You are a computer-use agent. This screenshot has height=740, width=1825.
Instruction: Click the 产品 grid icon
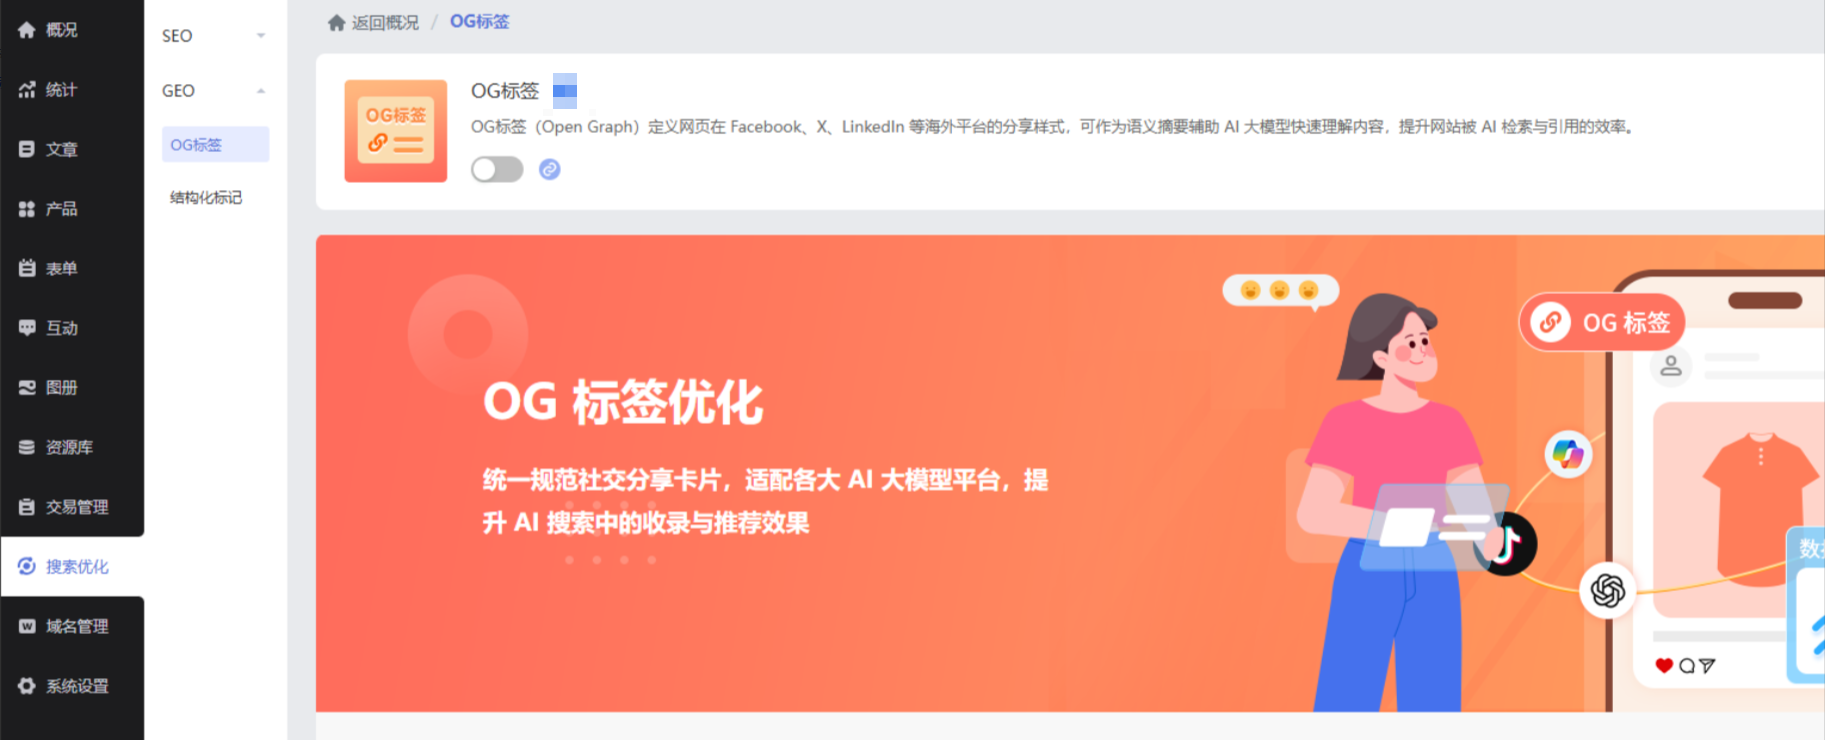click(x=27, y=209)
